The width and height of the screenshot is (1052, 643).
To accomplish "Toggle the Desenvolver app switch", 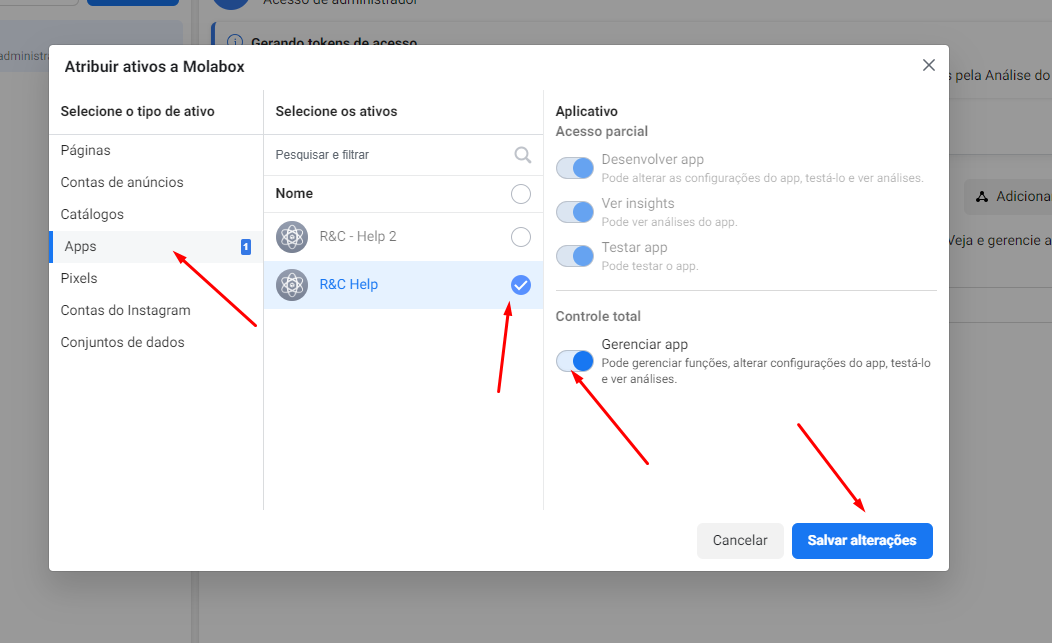I will [x=575, y=168].
